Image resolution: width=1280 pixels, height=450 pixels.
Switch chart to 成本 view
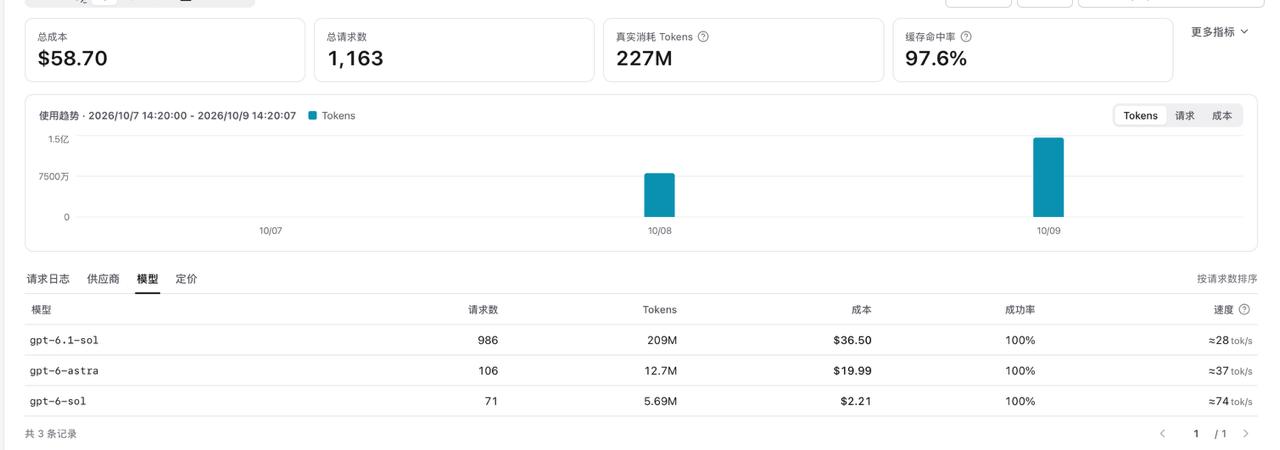pos(1222,116)
